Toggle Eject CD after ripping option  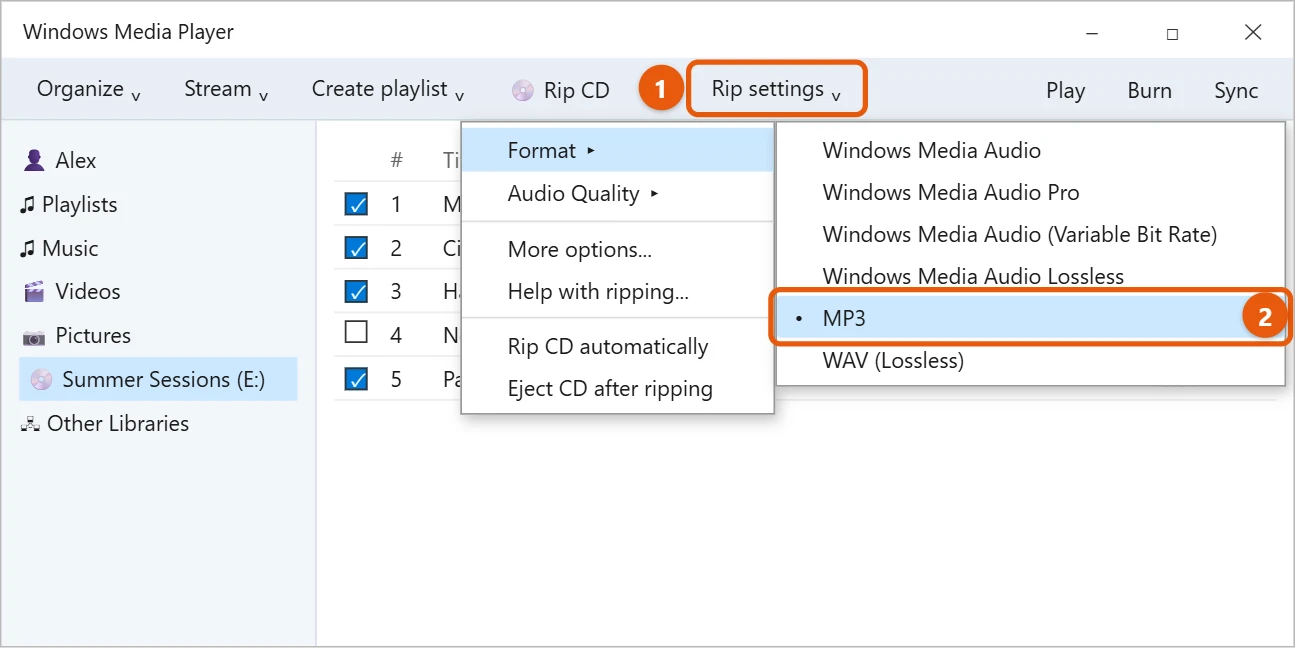pyautogui.click(x=618, y=389)
